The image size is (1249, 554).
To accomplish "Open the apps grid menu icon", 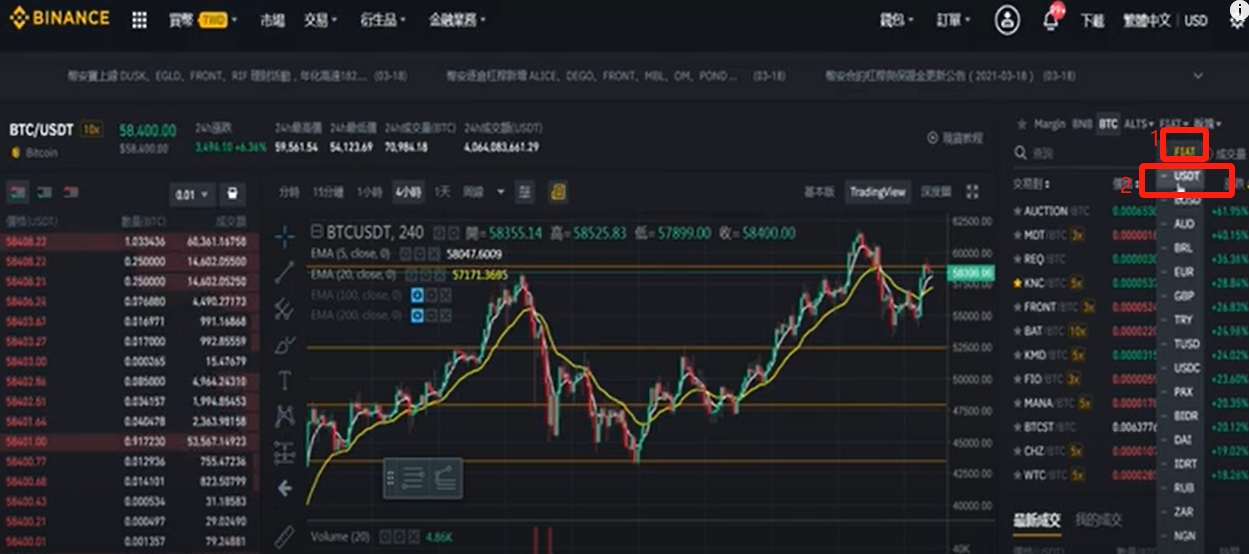I will point(139,20).
